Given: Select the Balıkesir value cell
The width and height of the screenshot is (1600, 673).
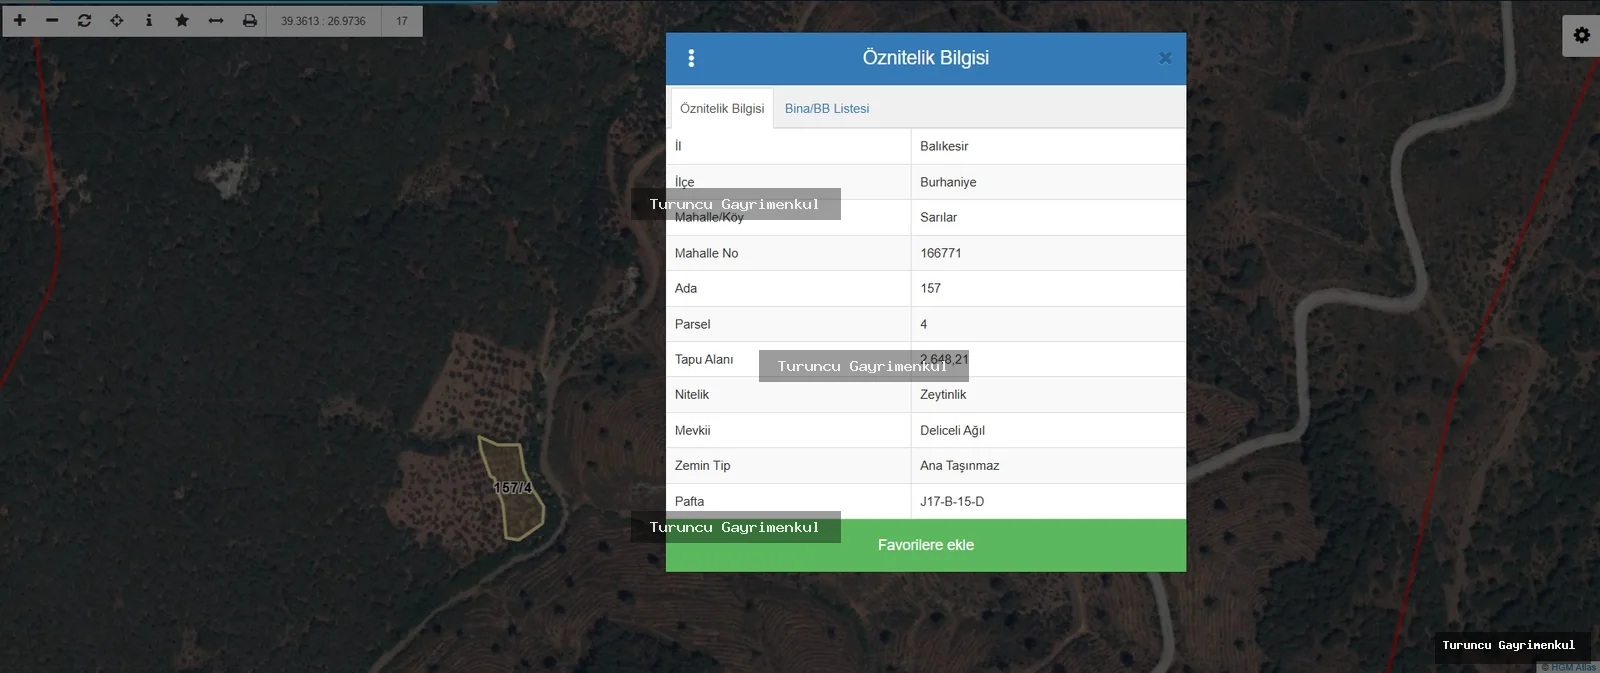Looking at the screenshot, I should [x=1048, y=146].
